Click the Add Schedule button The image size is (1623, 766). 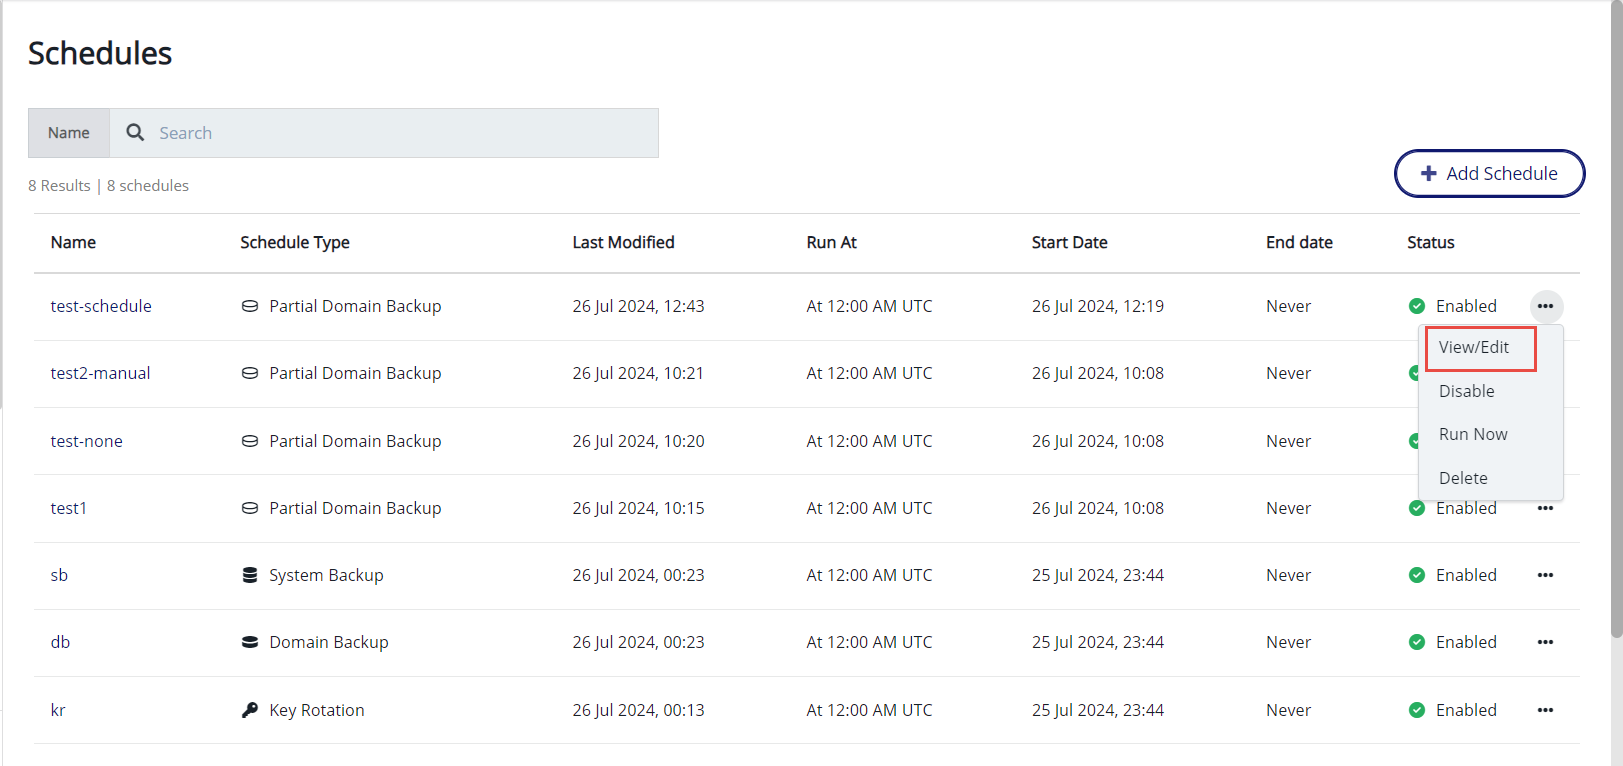(x=1489, y=173)
